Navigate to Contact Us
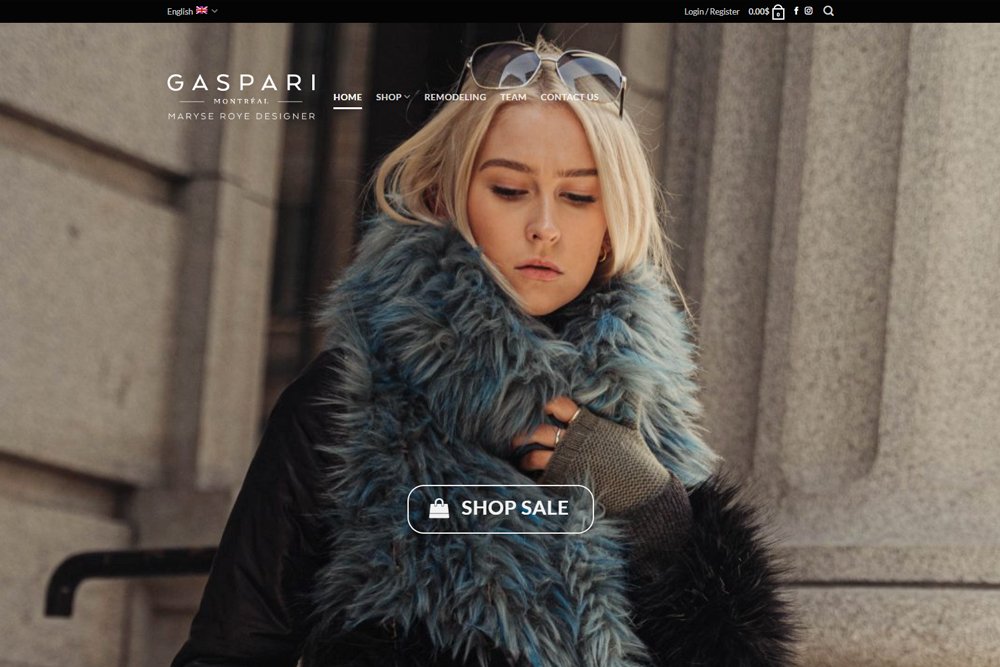This screenshot has width=1000, height=667. click(569, 97)
